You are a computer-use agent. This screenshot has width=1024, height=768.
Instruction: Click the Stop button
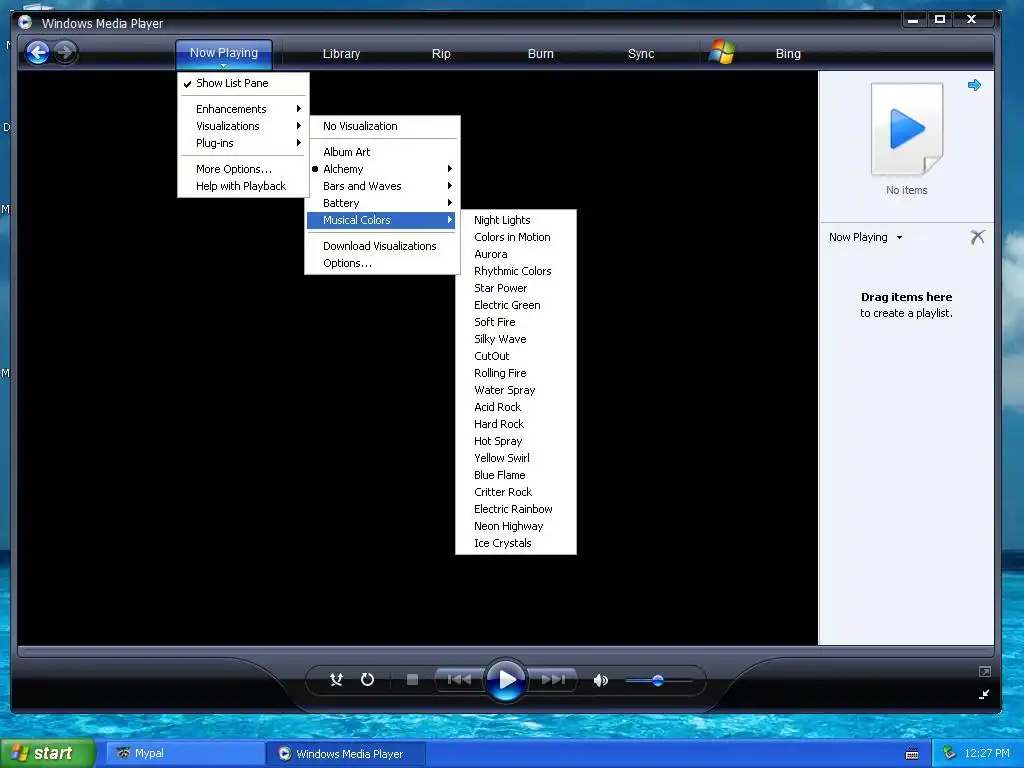(412, 680)
